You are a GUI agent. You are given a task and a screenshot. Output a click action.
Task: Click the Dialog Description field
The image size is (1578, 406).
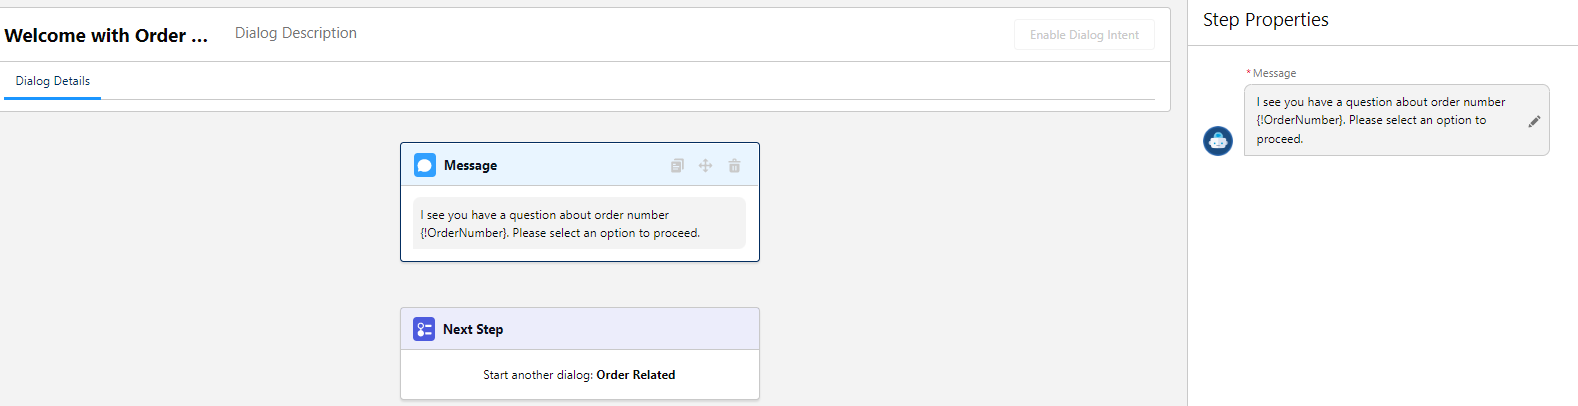pyautogui.click(x=296, y=33)
